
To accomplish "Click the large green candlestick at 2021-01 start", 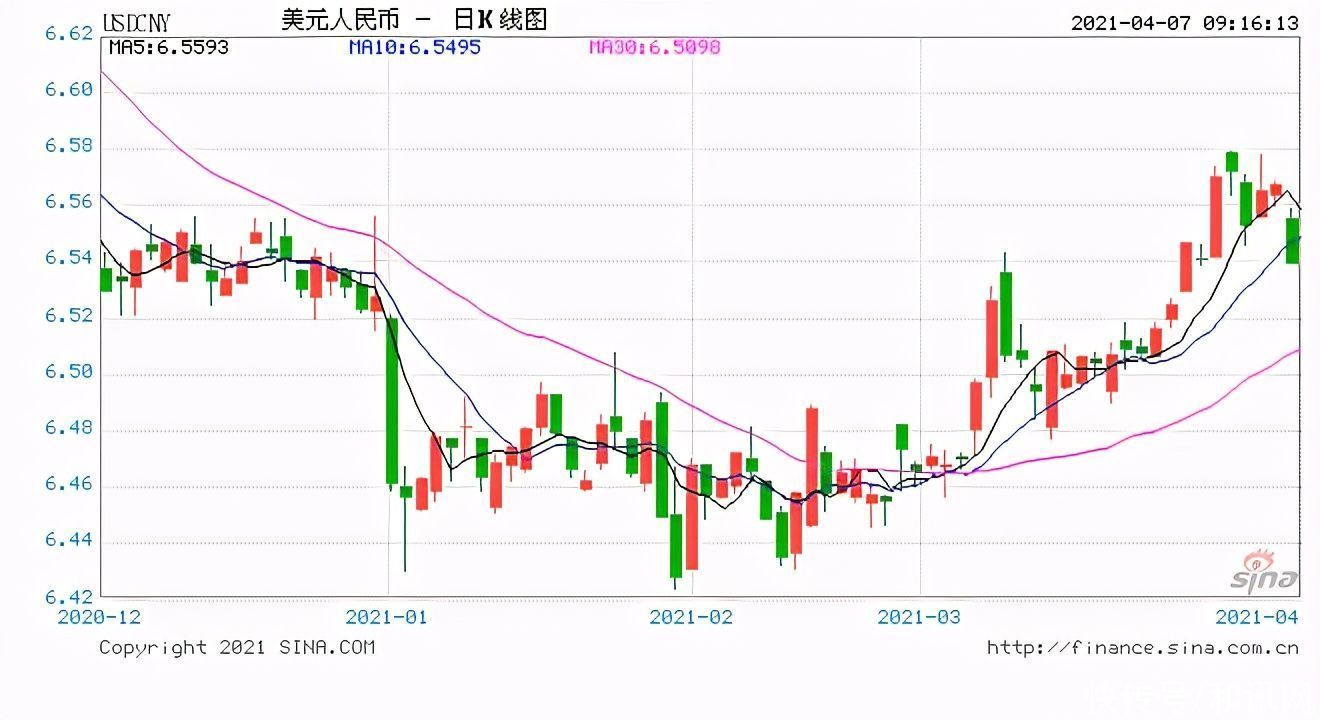I will (x=392, y=400).
